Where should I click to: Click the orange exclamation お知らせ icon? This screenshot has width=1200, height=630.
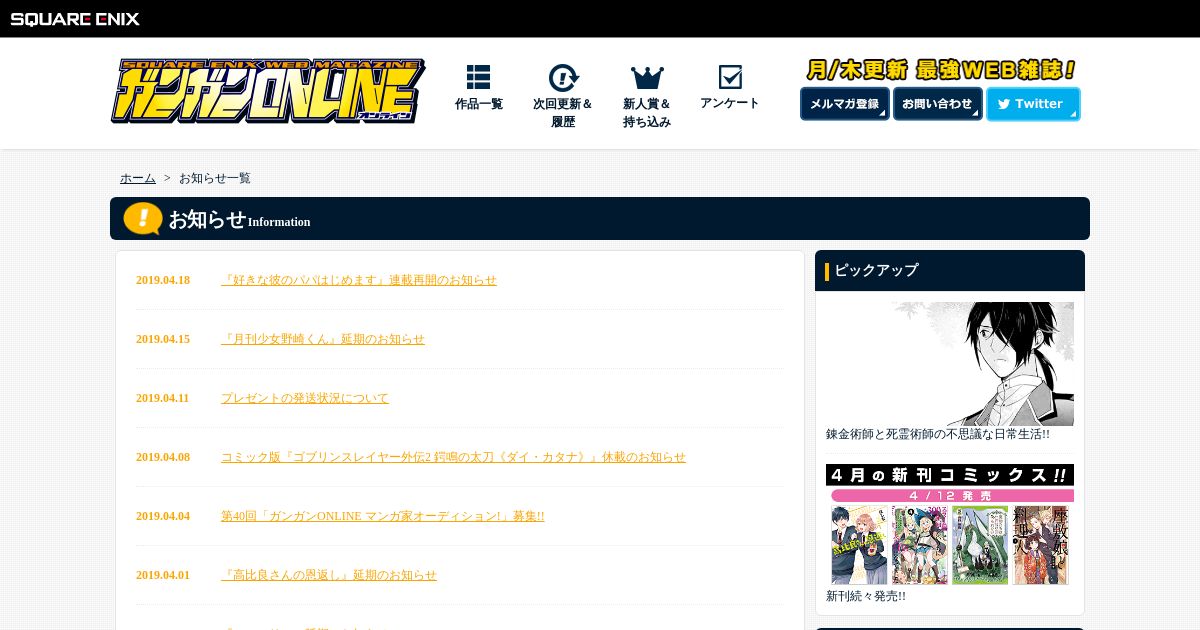click(143, 218)
